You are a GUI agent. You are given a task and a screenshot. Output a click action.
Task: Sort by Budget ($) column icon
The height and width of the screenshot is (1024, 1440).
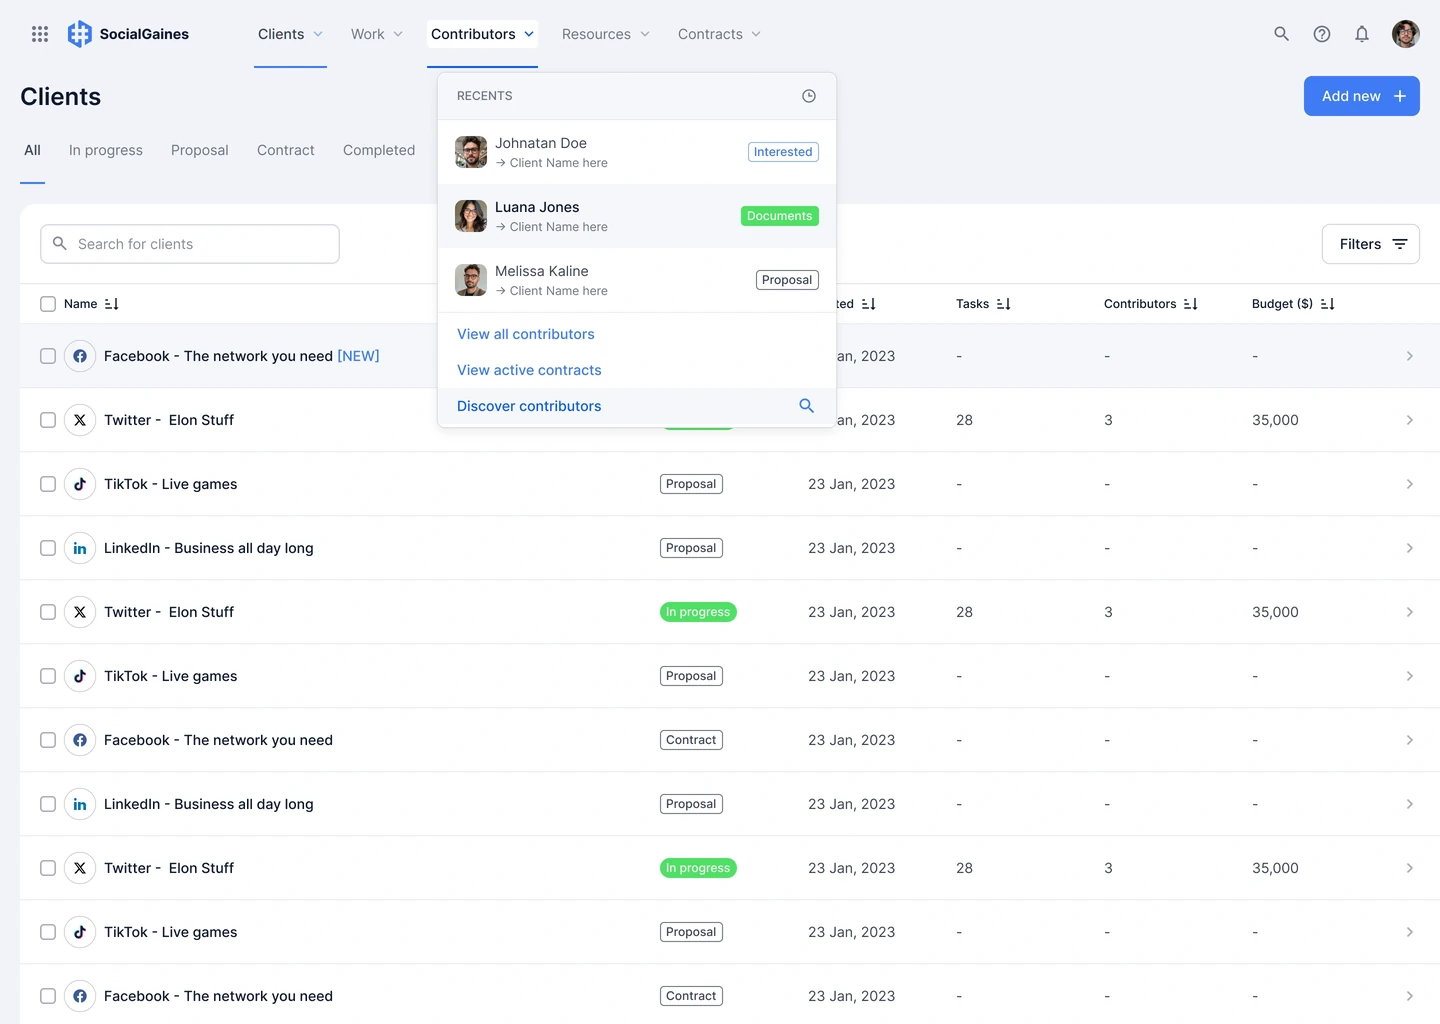[1328, 304]
